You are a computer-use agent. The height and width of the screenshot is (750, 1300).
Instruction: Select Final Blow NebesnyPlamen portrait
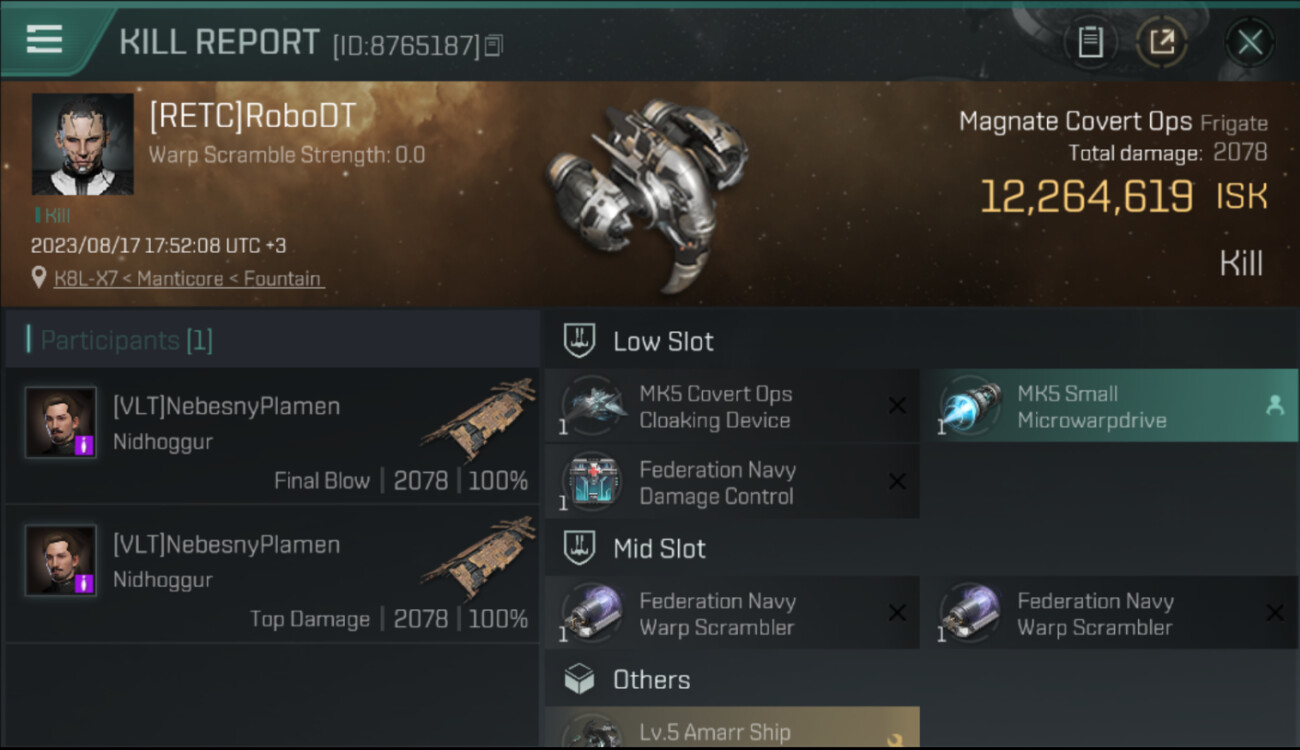[x=61, y=422]
